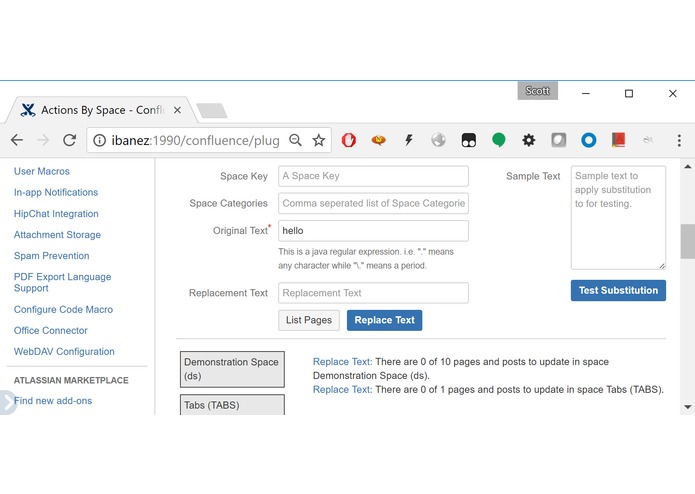Click Replace Text link for Demonstration Space
The height and width of the screenshot is (494, 695).
(342, 362)
